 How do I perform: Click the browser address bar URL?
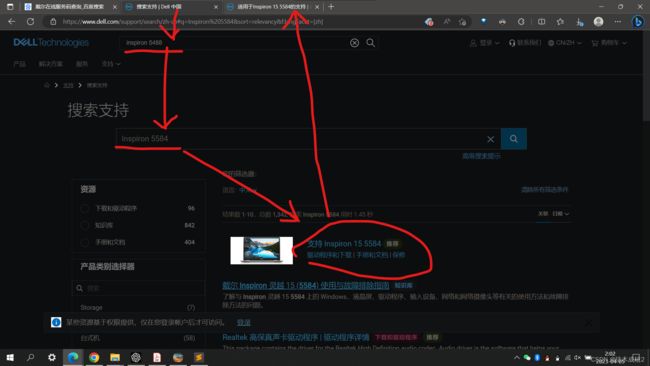(193, 22)
